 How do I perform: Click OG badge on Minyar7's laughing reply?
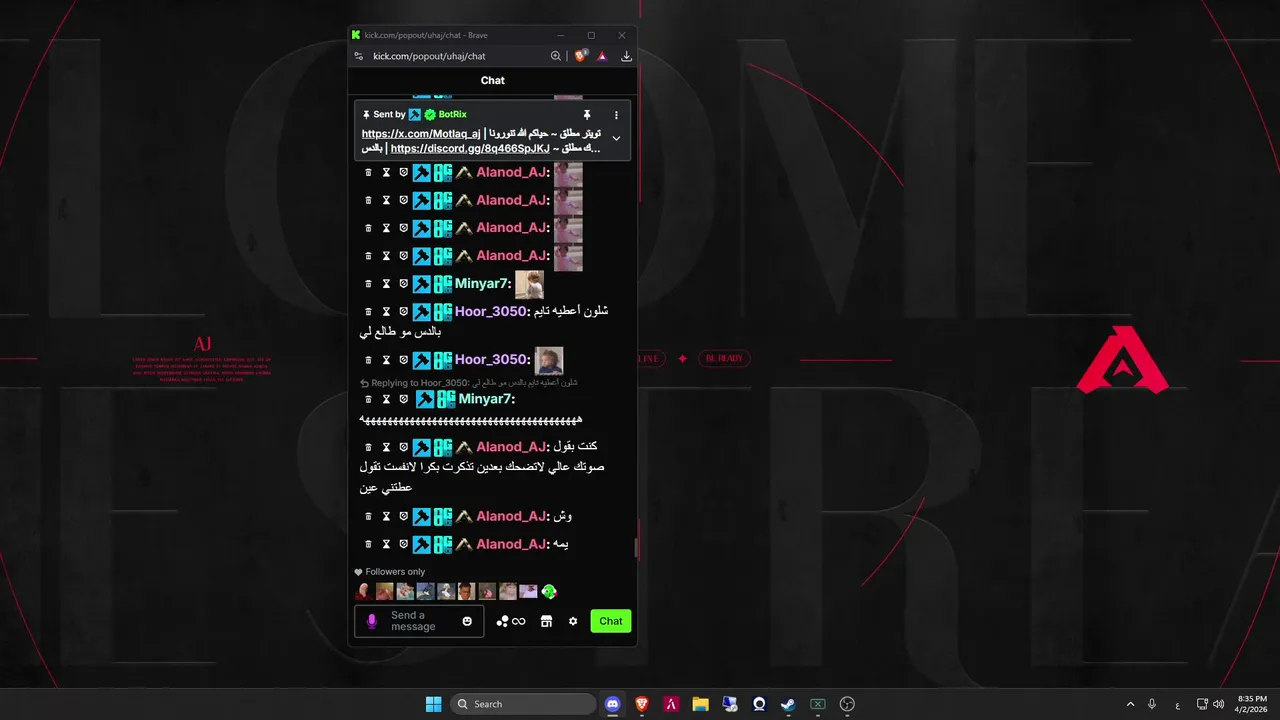(x=446, y=399)
